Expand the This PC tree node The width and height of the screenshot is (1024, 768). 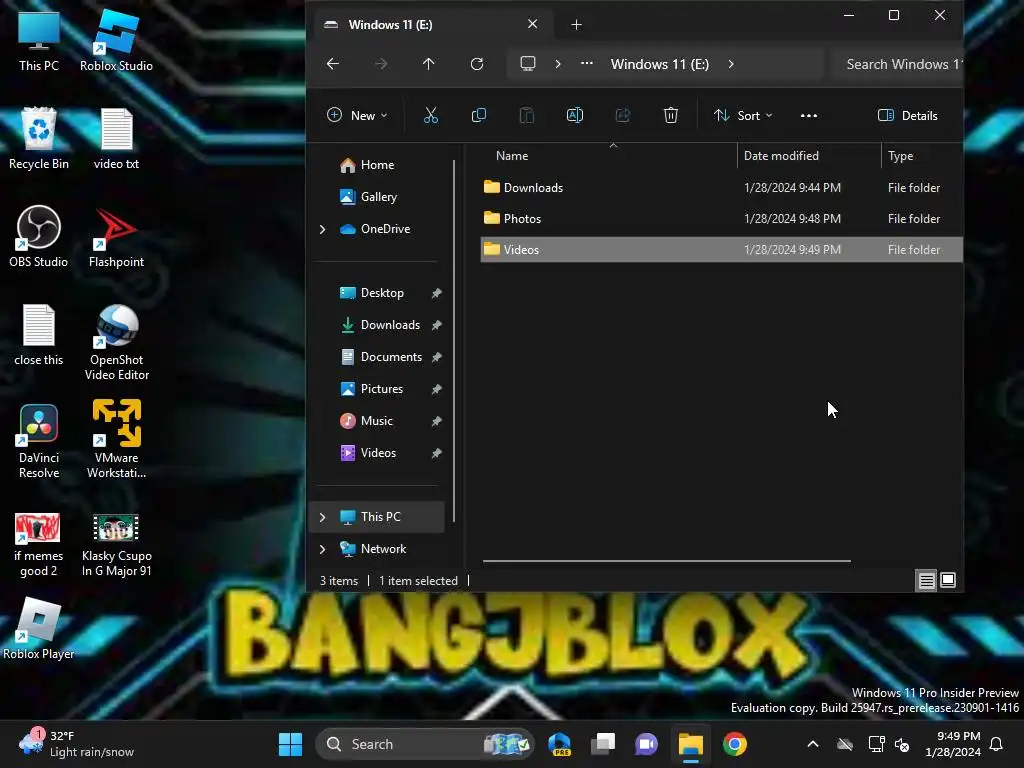(322, 517)
